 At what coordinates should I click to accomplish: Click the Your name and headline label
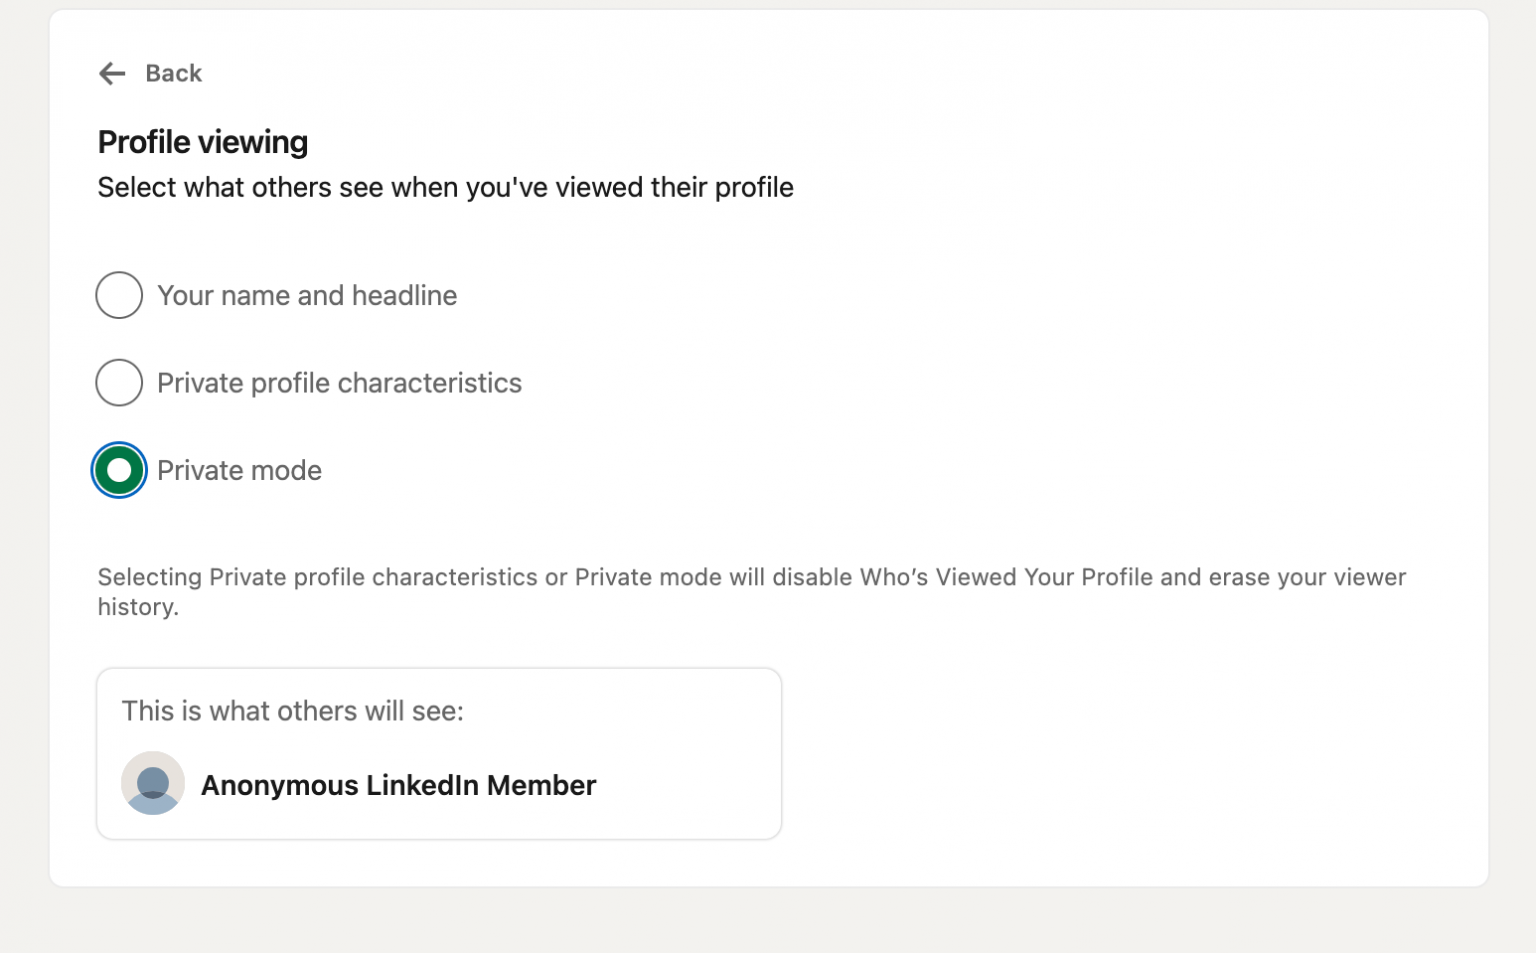click(307, 295)
